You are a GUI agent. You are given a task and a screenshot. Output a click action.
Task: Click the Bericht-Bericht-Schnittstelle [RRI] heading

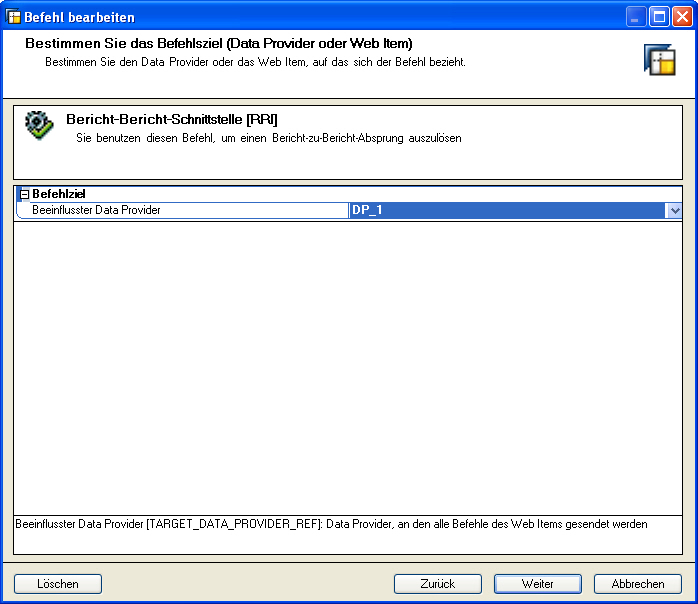(x=165, y=120)
